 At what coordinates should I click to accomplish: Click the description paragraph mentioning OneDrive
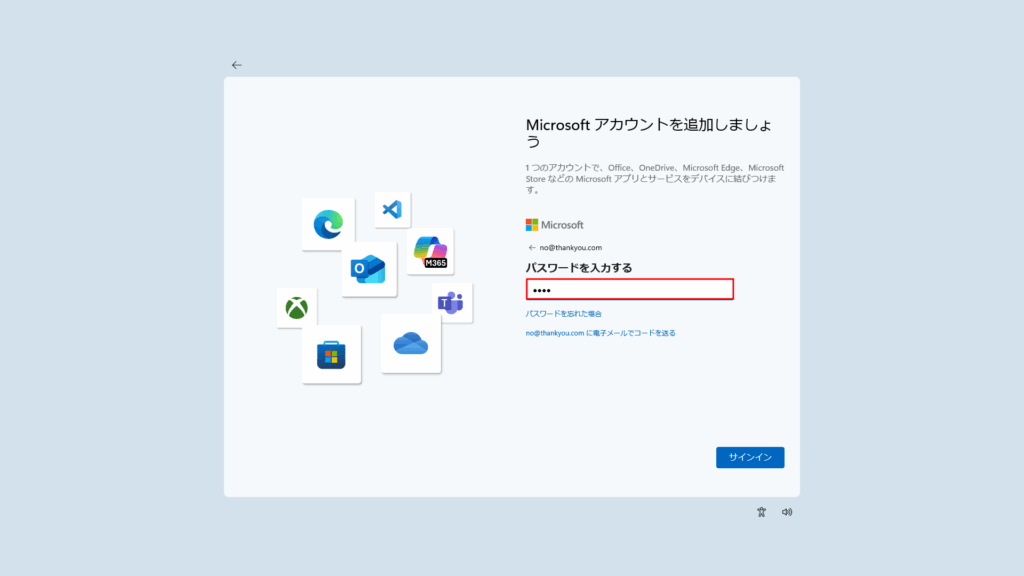pyautogui.click(x=654, y=178)
